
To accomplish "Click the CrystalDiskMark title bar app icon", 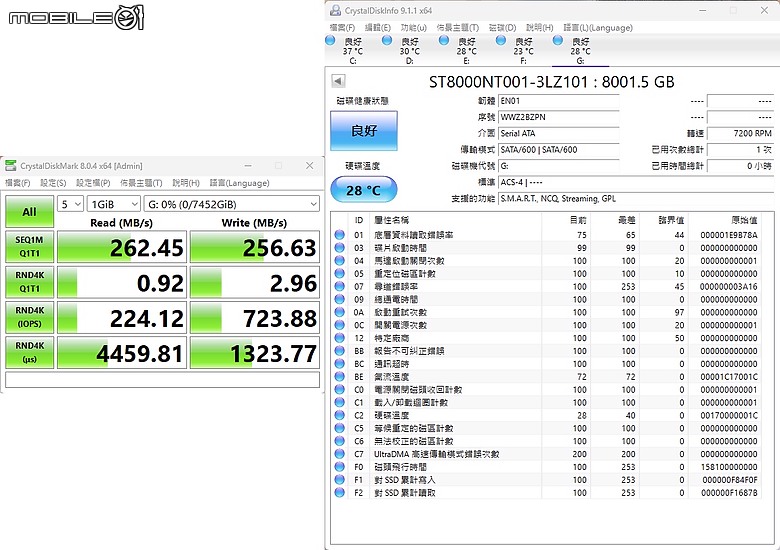I will coord(10,166).
